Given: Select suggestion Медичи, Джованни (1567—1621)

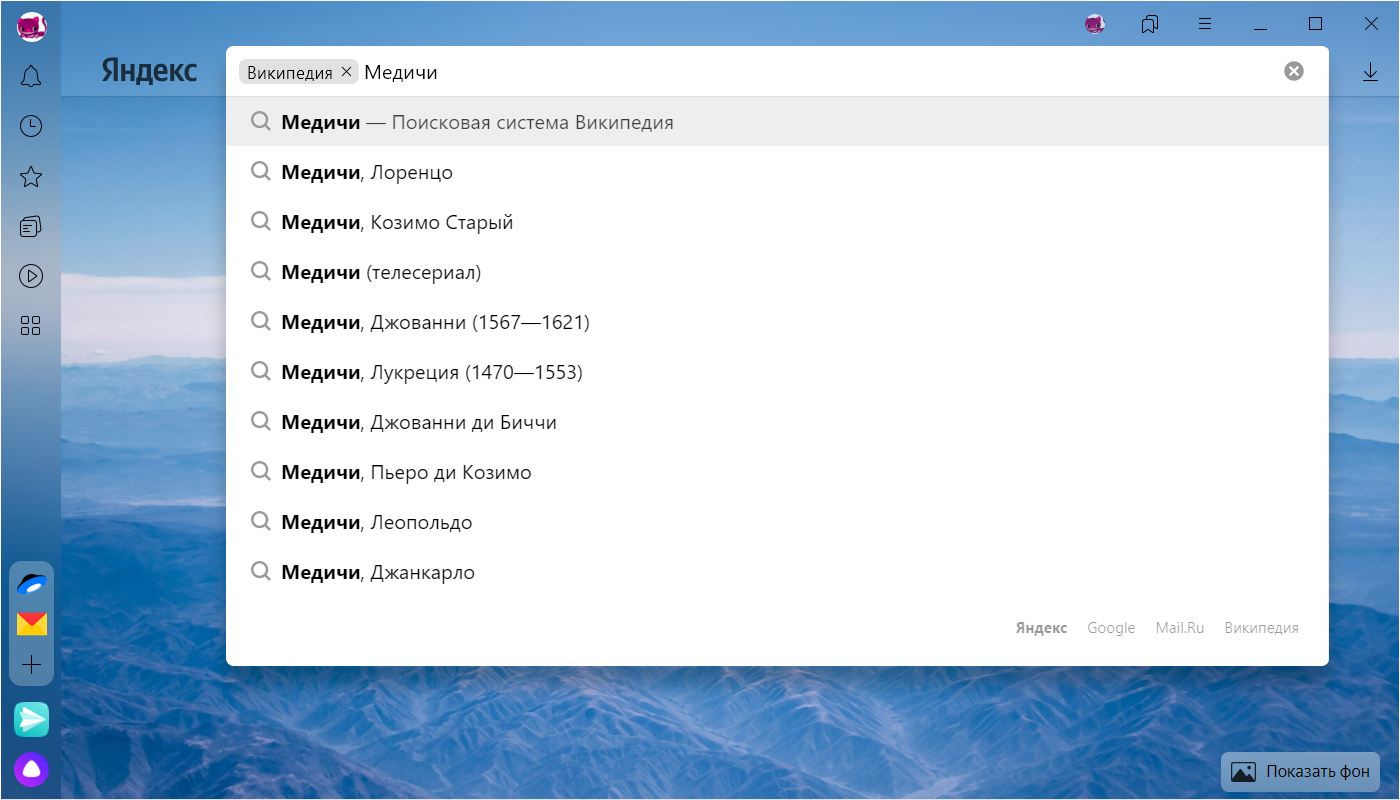Looking at the screenshot, I should [777, 322].
